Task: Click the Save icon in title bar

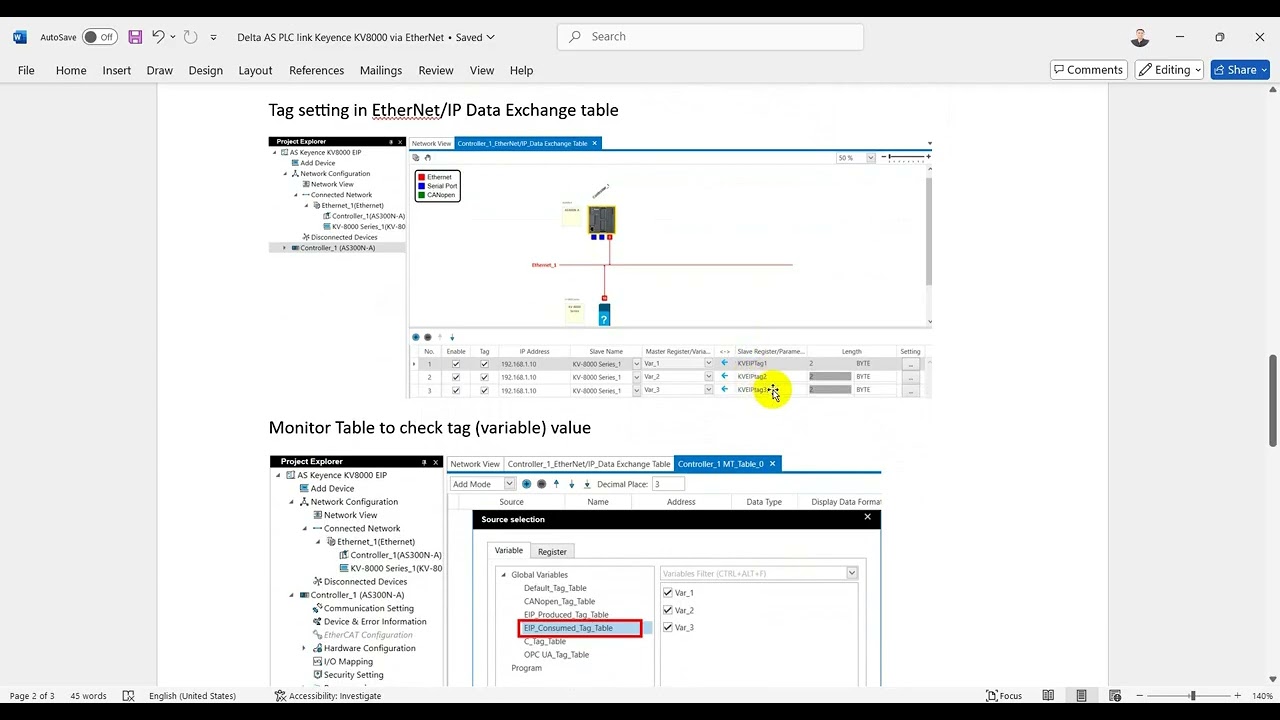Action: 135,37
